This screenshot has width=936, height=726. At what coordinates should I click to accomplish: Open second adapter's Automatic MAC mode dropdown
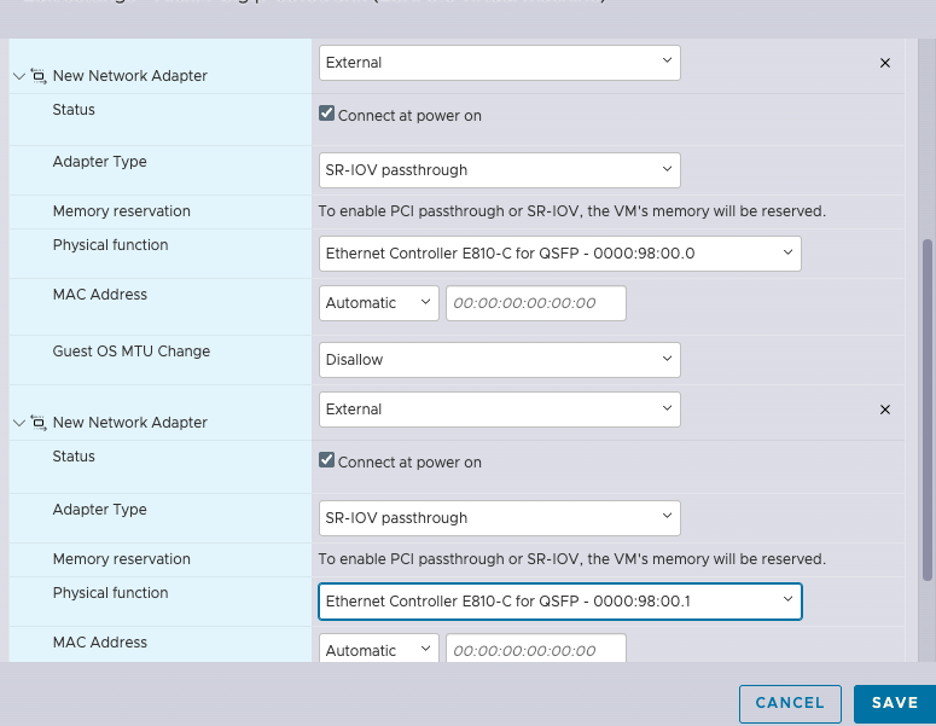pyautogui.click(x=378, y=648)
